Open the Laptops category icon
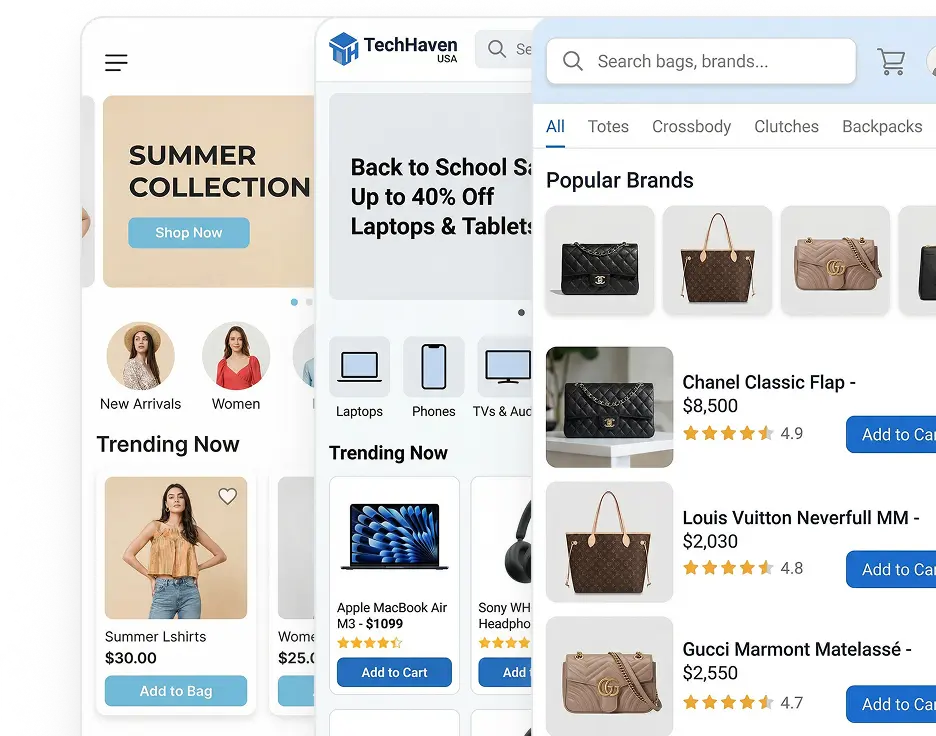 359,367
